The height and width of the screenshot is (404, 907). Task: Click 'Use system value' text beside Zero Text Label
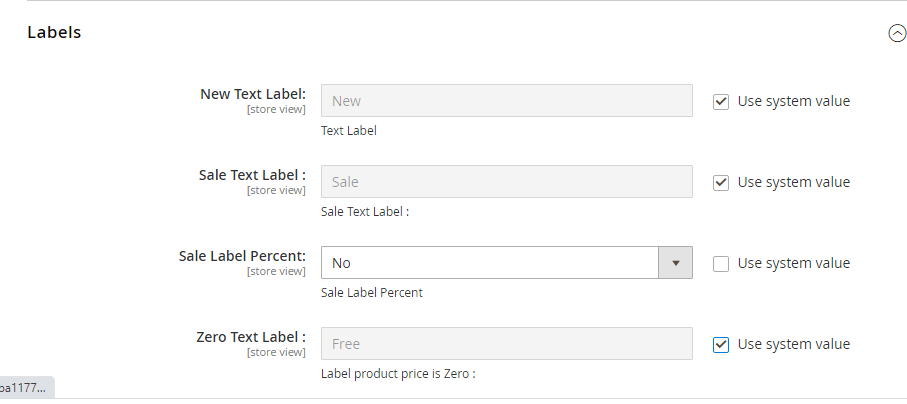[794, 344]
